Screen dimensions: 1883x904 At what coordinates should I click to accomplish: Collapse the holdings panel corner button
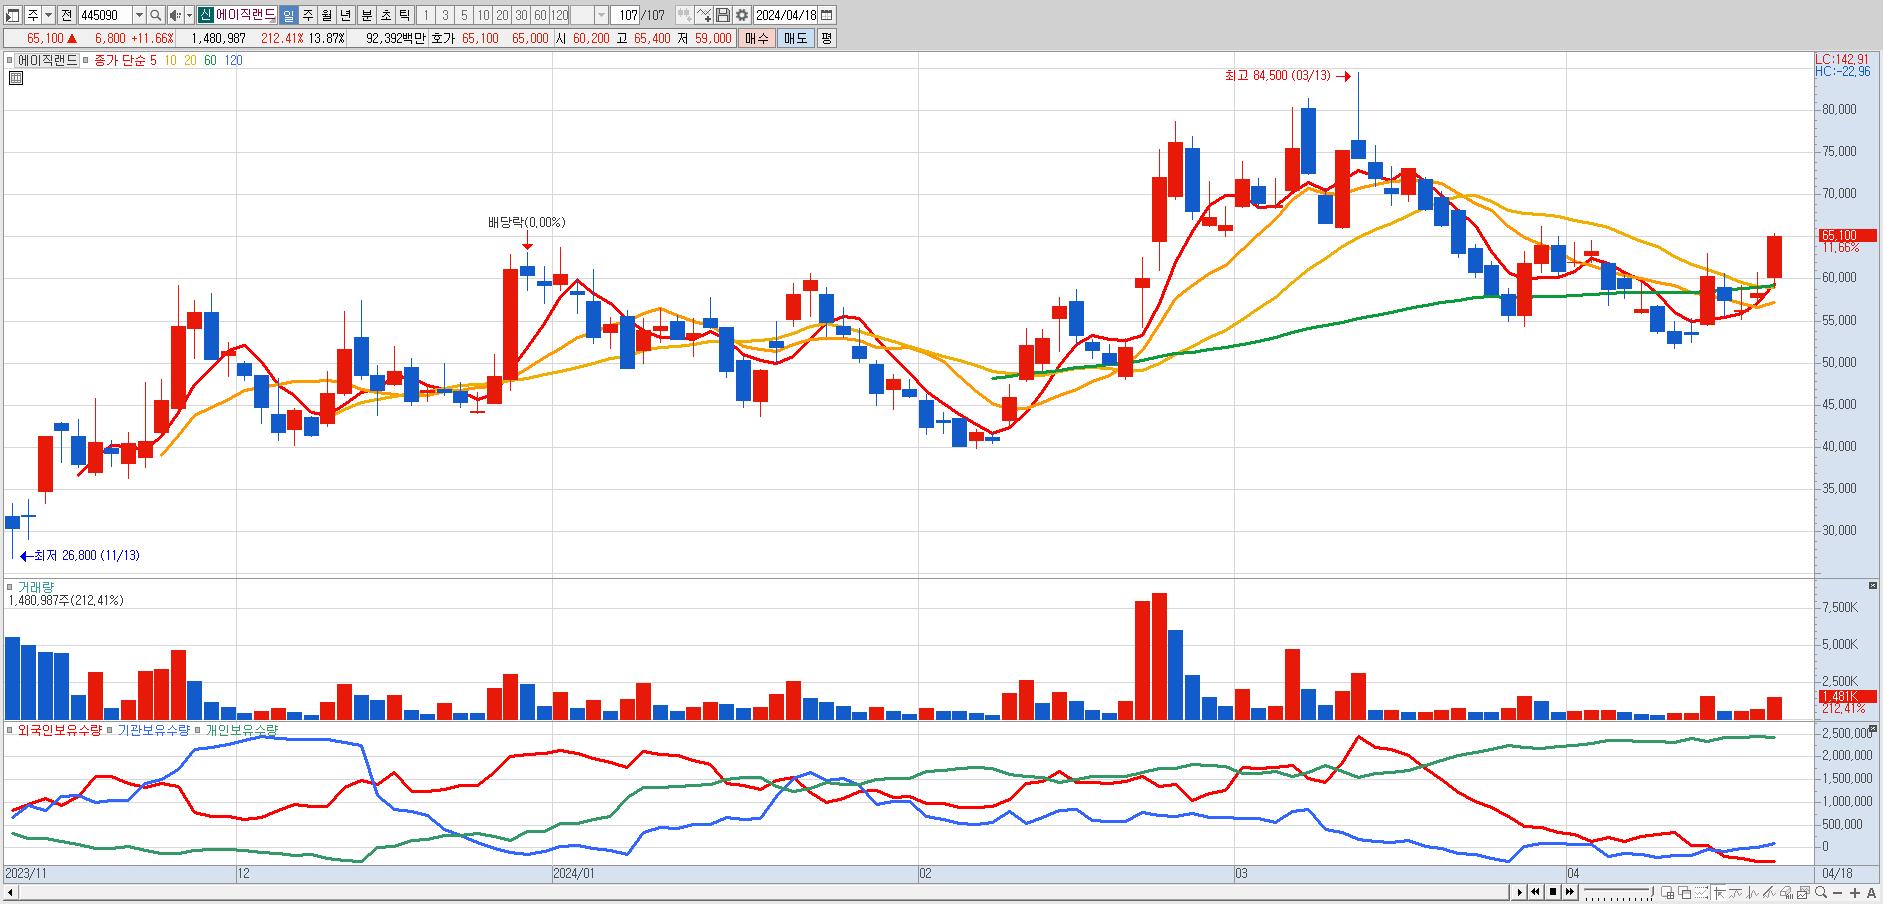click(x=1872, y=729)
